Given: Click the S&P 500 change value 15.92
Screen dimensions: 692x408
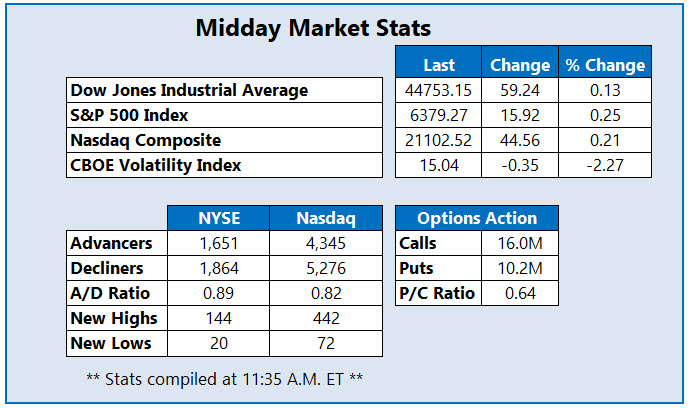Looking at the screenshot, I should (522, 115).
